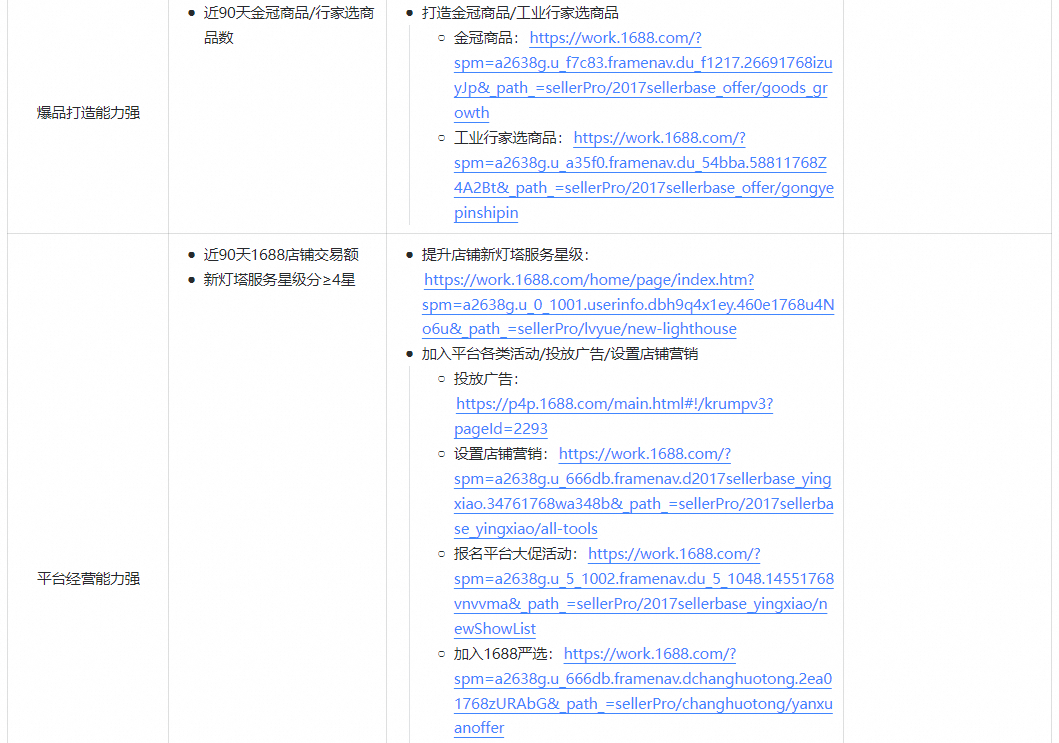Open the p4p.1688.com 投放广告 hyperlink
The image size is (1059, 743).
point(614,405)
